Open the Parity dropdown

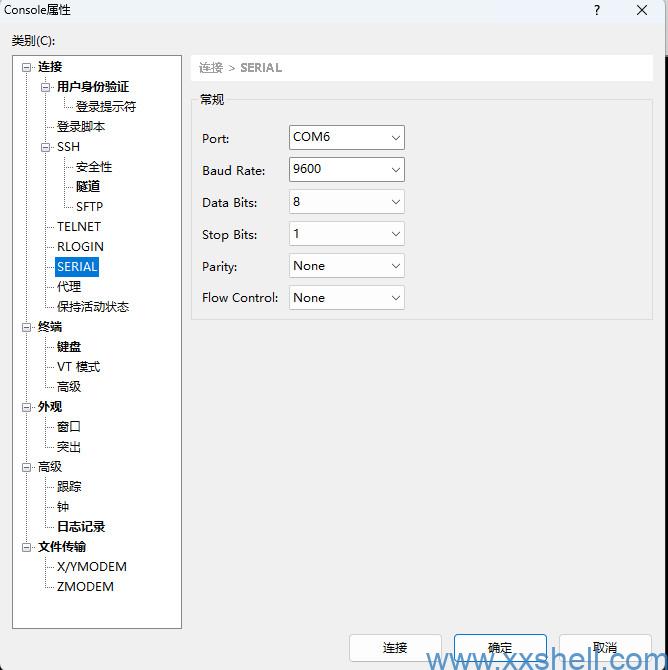[x=346, y=266]
